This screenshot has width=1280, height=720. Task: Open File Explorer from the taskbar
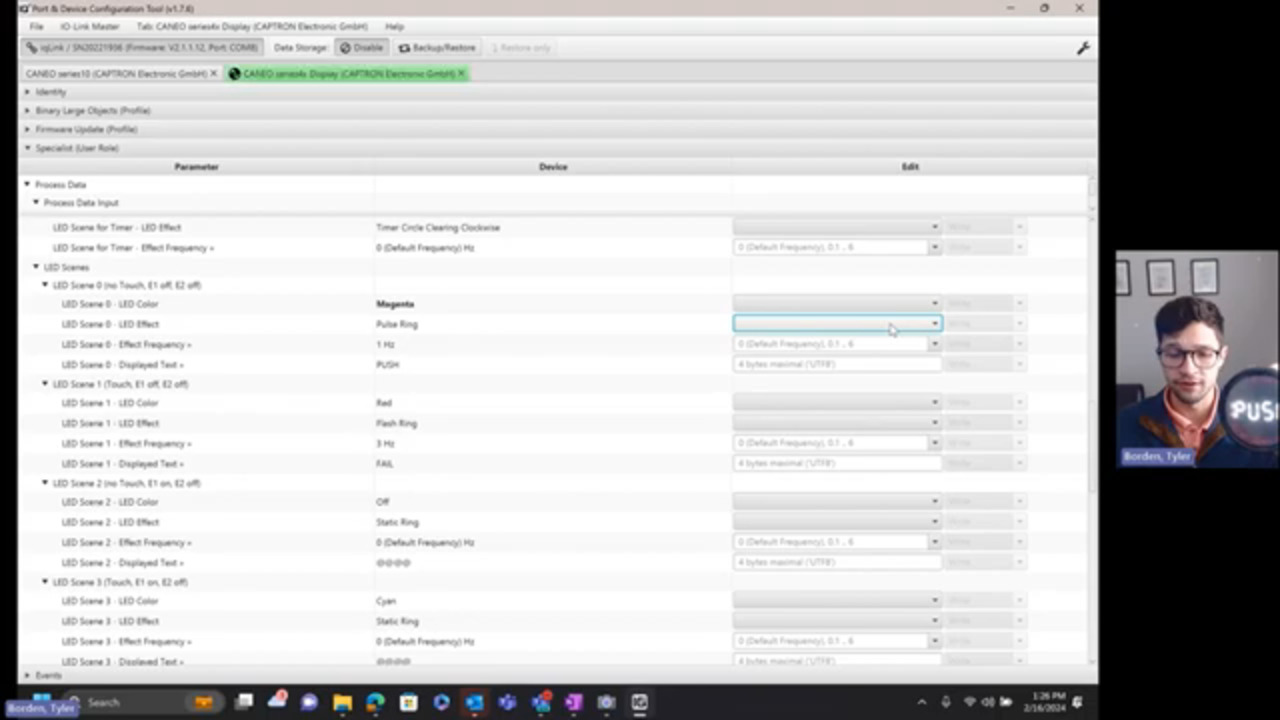(342, 703)
